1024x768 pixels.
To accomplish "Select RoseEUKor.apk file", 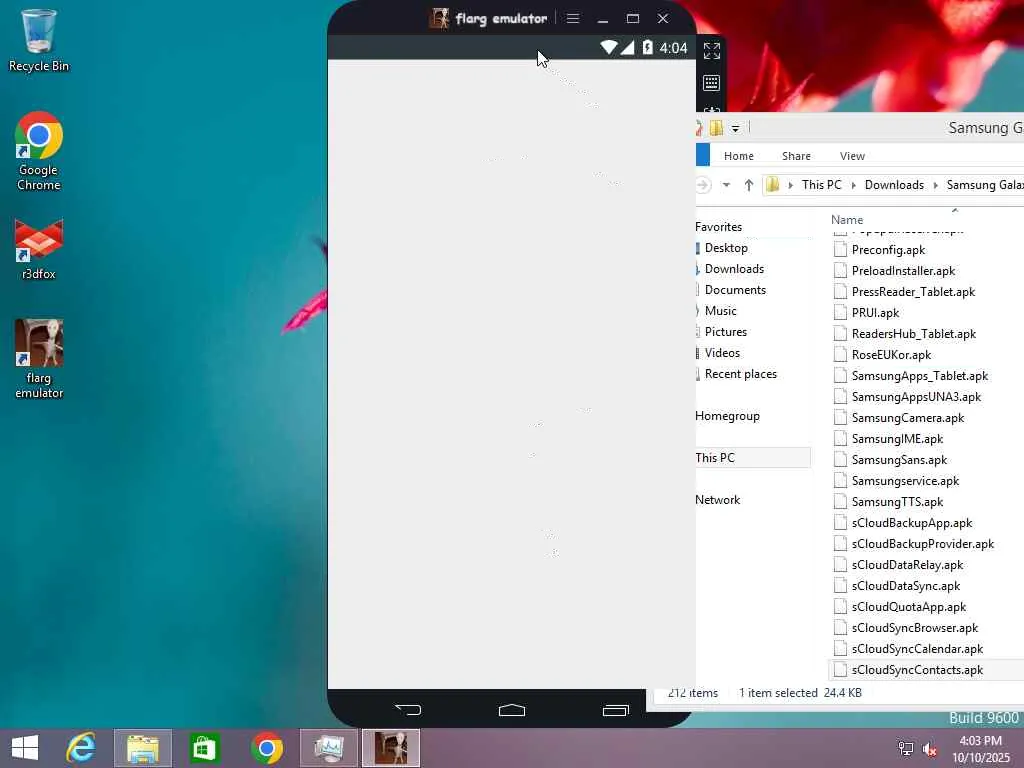I will (891, 355).
